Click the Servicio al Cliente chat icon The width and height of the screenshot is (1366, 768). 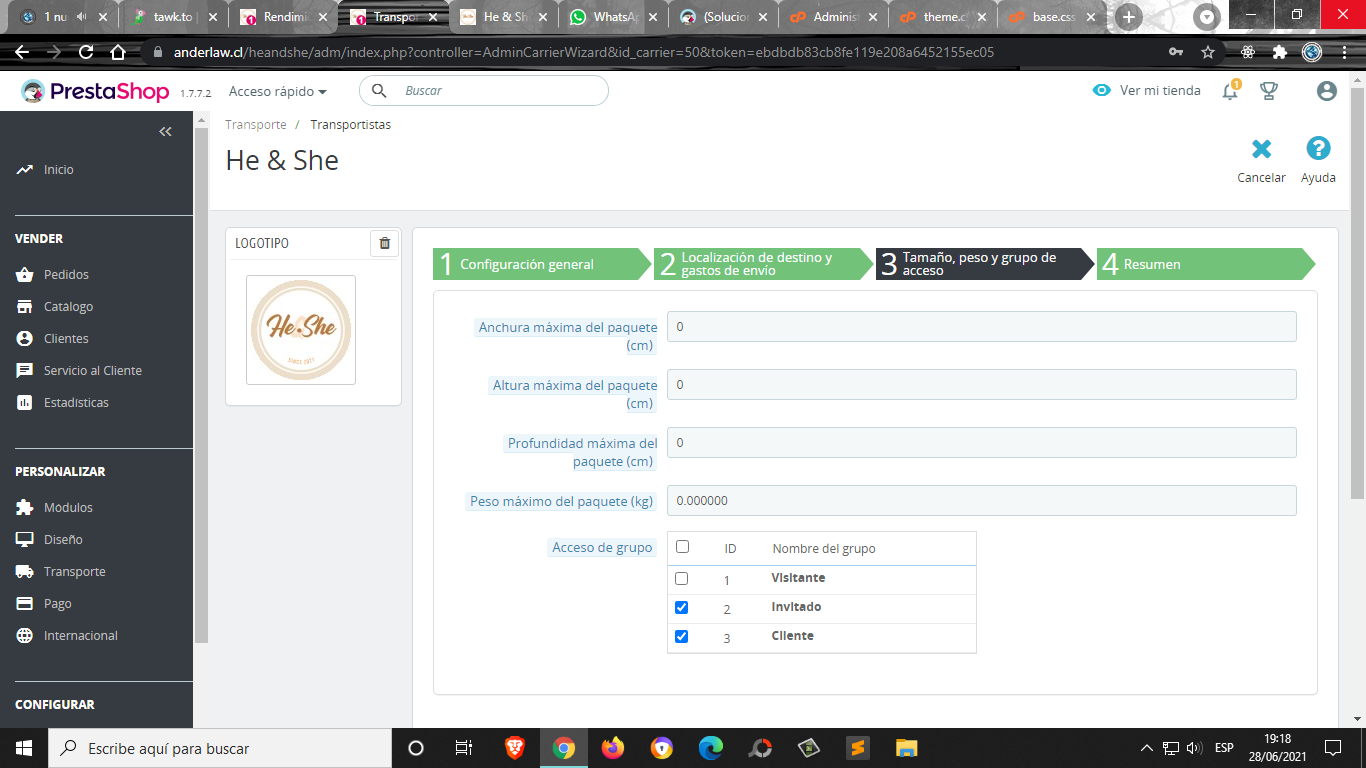point(25,370)
